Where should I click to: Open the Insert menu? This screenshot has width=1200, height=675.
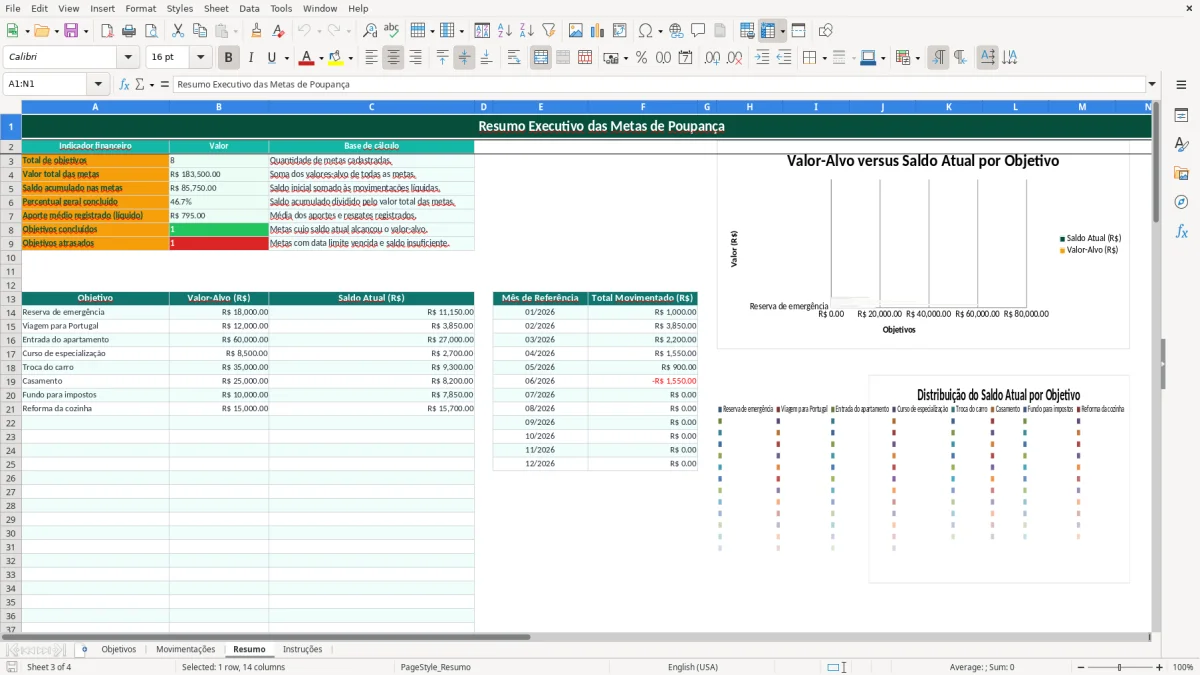pos(102,8)
